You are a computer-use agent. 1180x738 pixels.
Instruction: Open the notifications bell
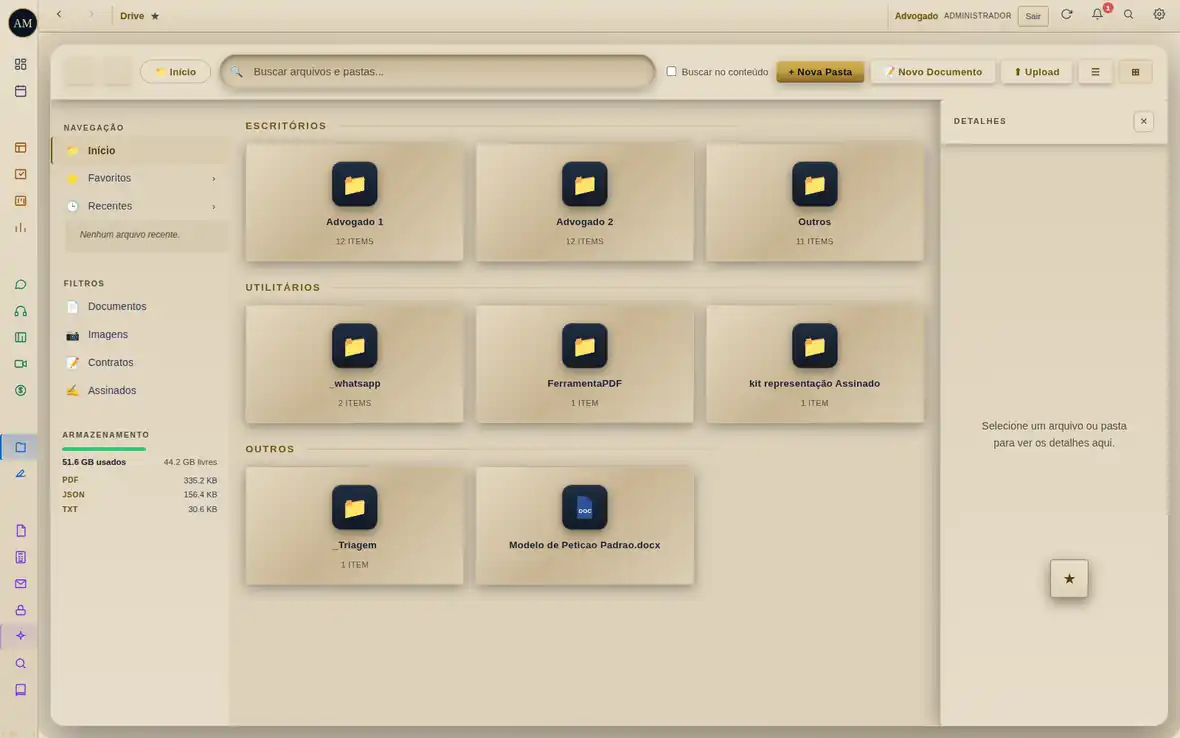[1097, 14]
